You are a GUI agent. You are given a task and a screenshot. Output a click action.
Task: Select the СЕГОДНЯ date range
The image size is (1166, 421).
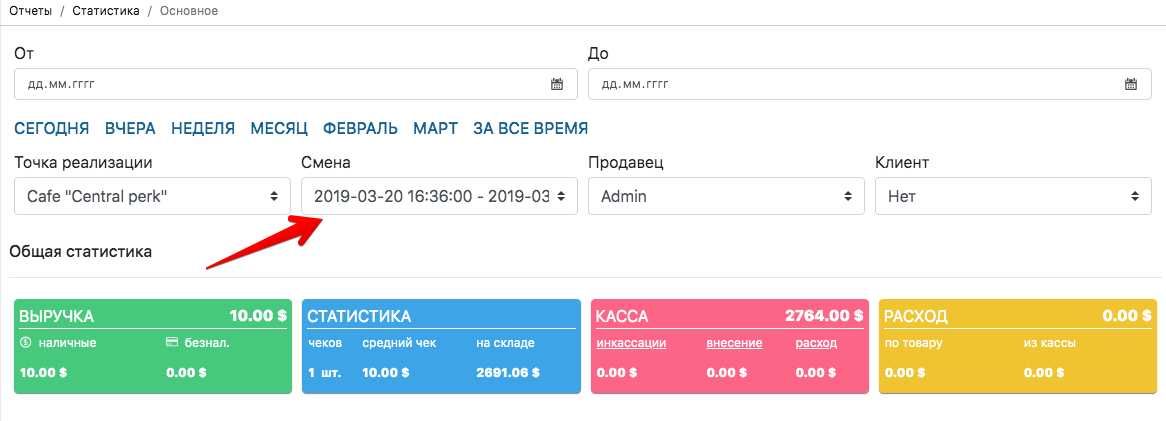pos(52,128)
